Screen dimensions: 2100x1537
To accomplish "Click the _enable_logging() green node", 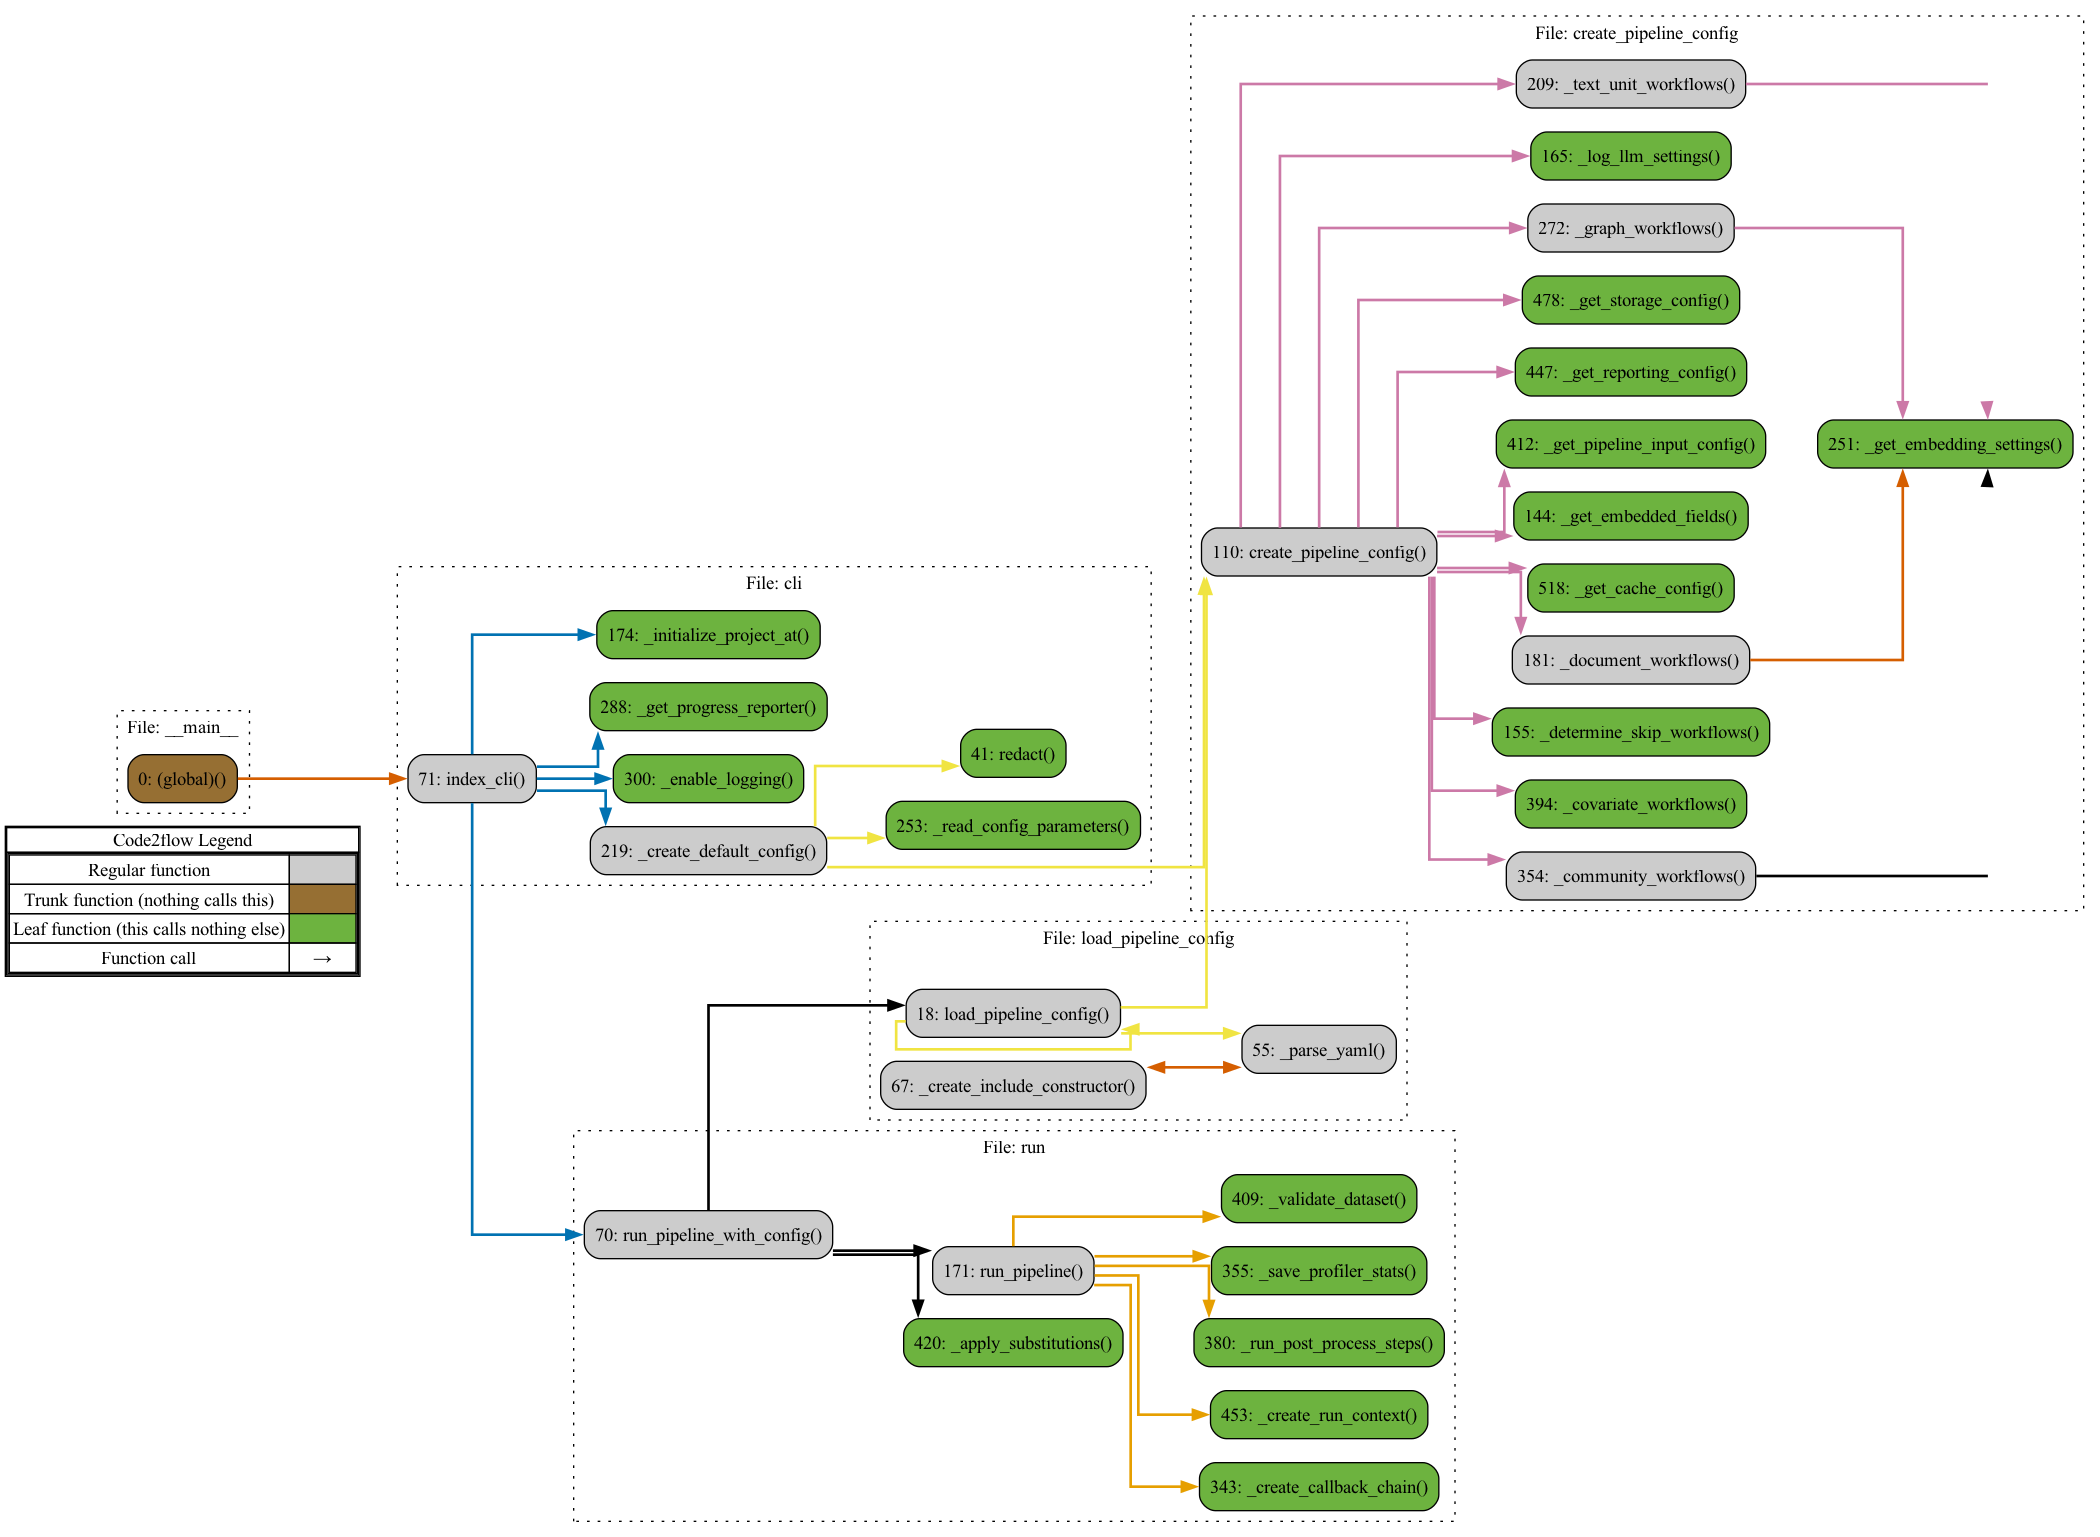I will [708, 779].
